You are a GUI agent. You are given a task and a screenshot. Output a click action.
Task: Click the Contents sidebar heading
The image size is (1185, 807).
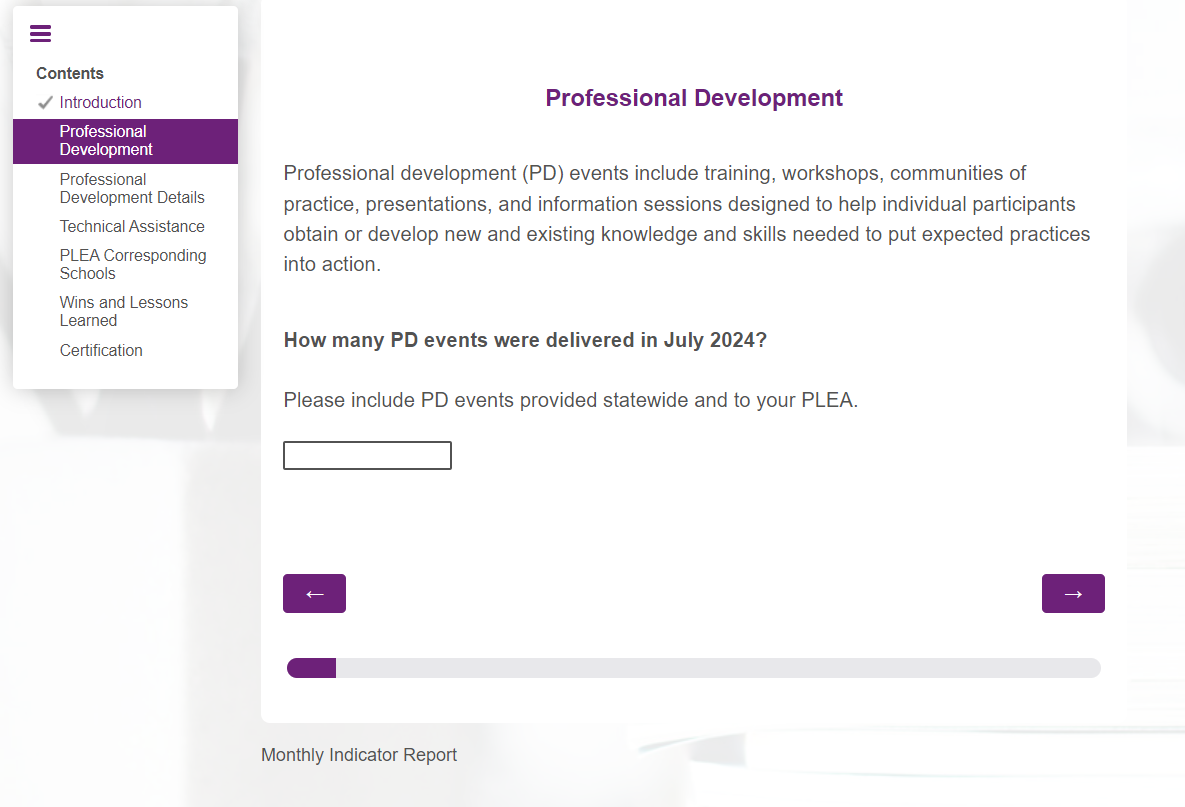[x=70, y=73]
